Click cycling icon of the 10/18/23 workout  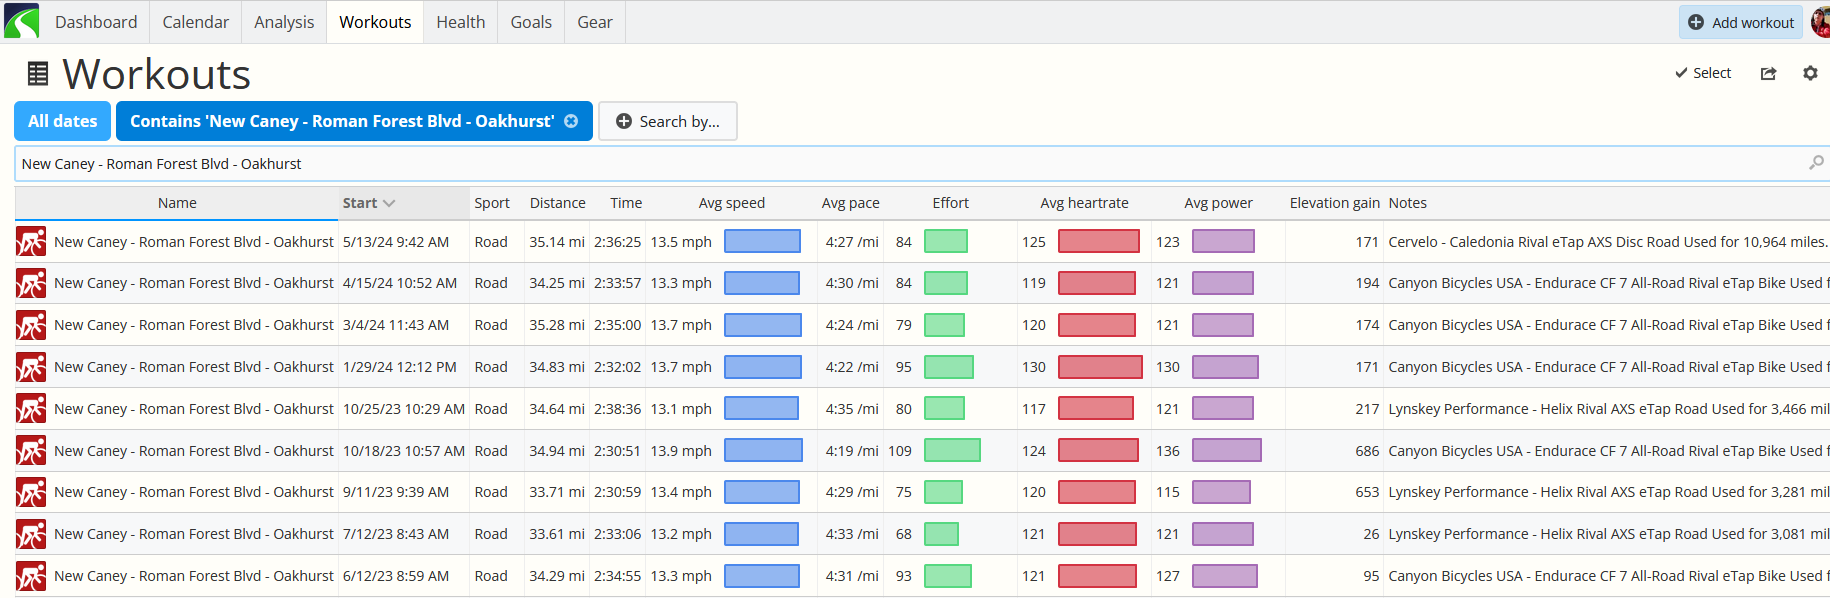pos(31,451)
